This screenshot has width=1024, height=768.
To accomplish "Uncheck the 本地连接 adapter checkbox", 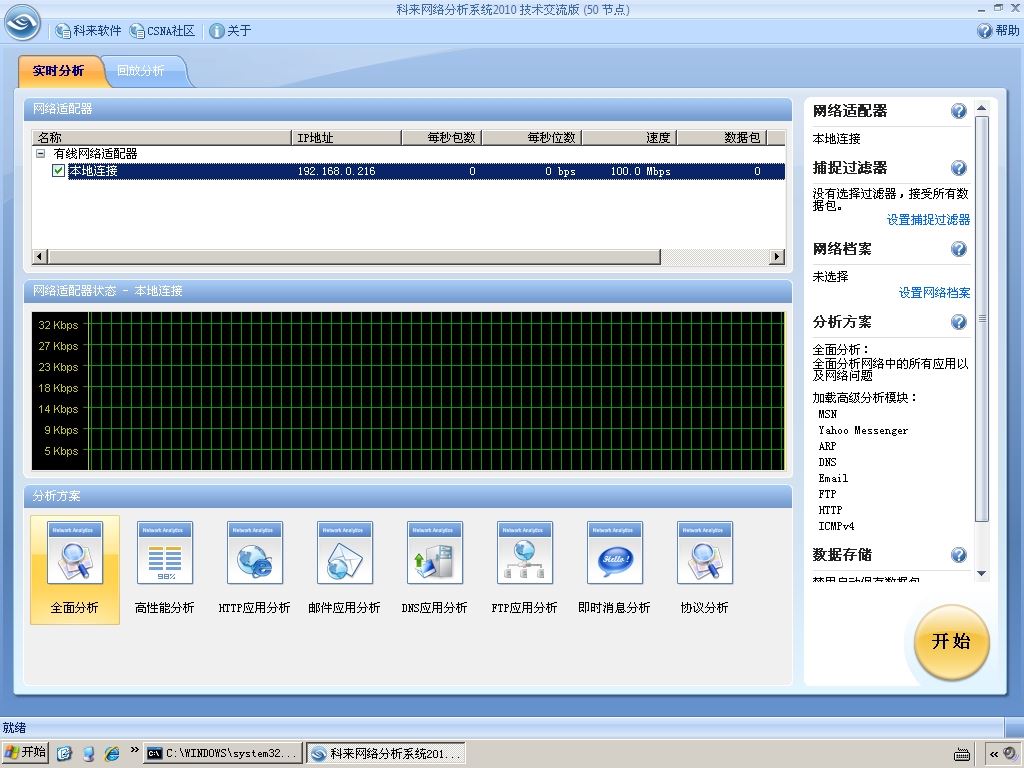I will [58, 171].
